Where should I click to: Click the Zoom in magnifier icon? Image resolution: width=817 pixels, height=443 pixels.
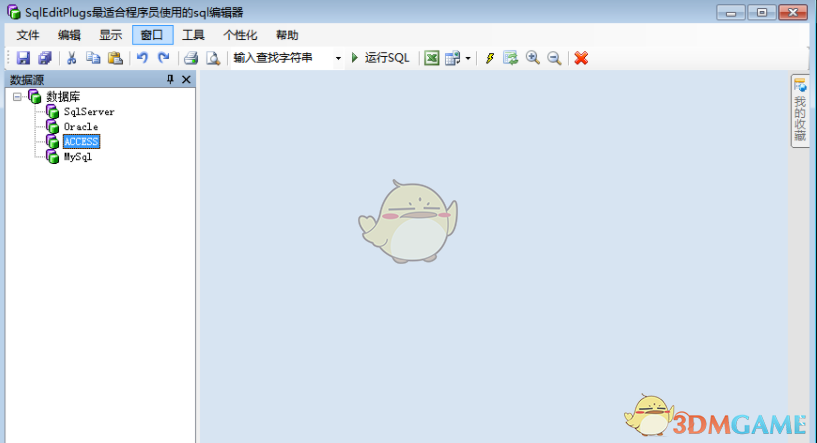pos(533,58)
